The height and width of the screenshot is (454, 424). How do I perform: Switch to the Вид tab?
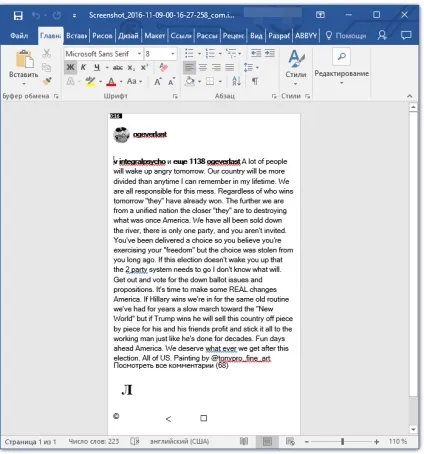[x=256, y=36]
